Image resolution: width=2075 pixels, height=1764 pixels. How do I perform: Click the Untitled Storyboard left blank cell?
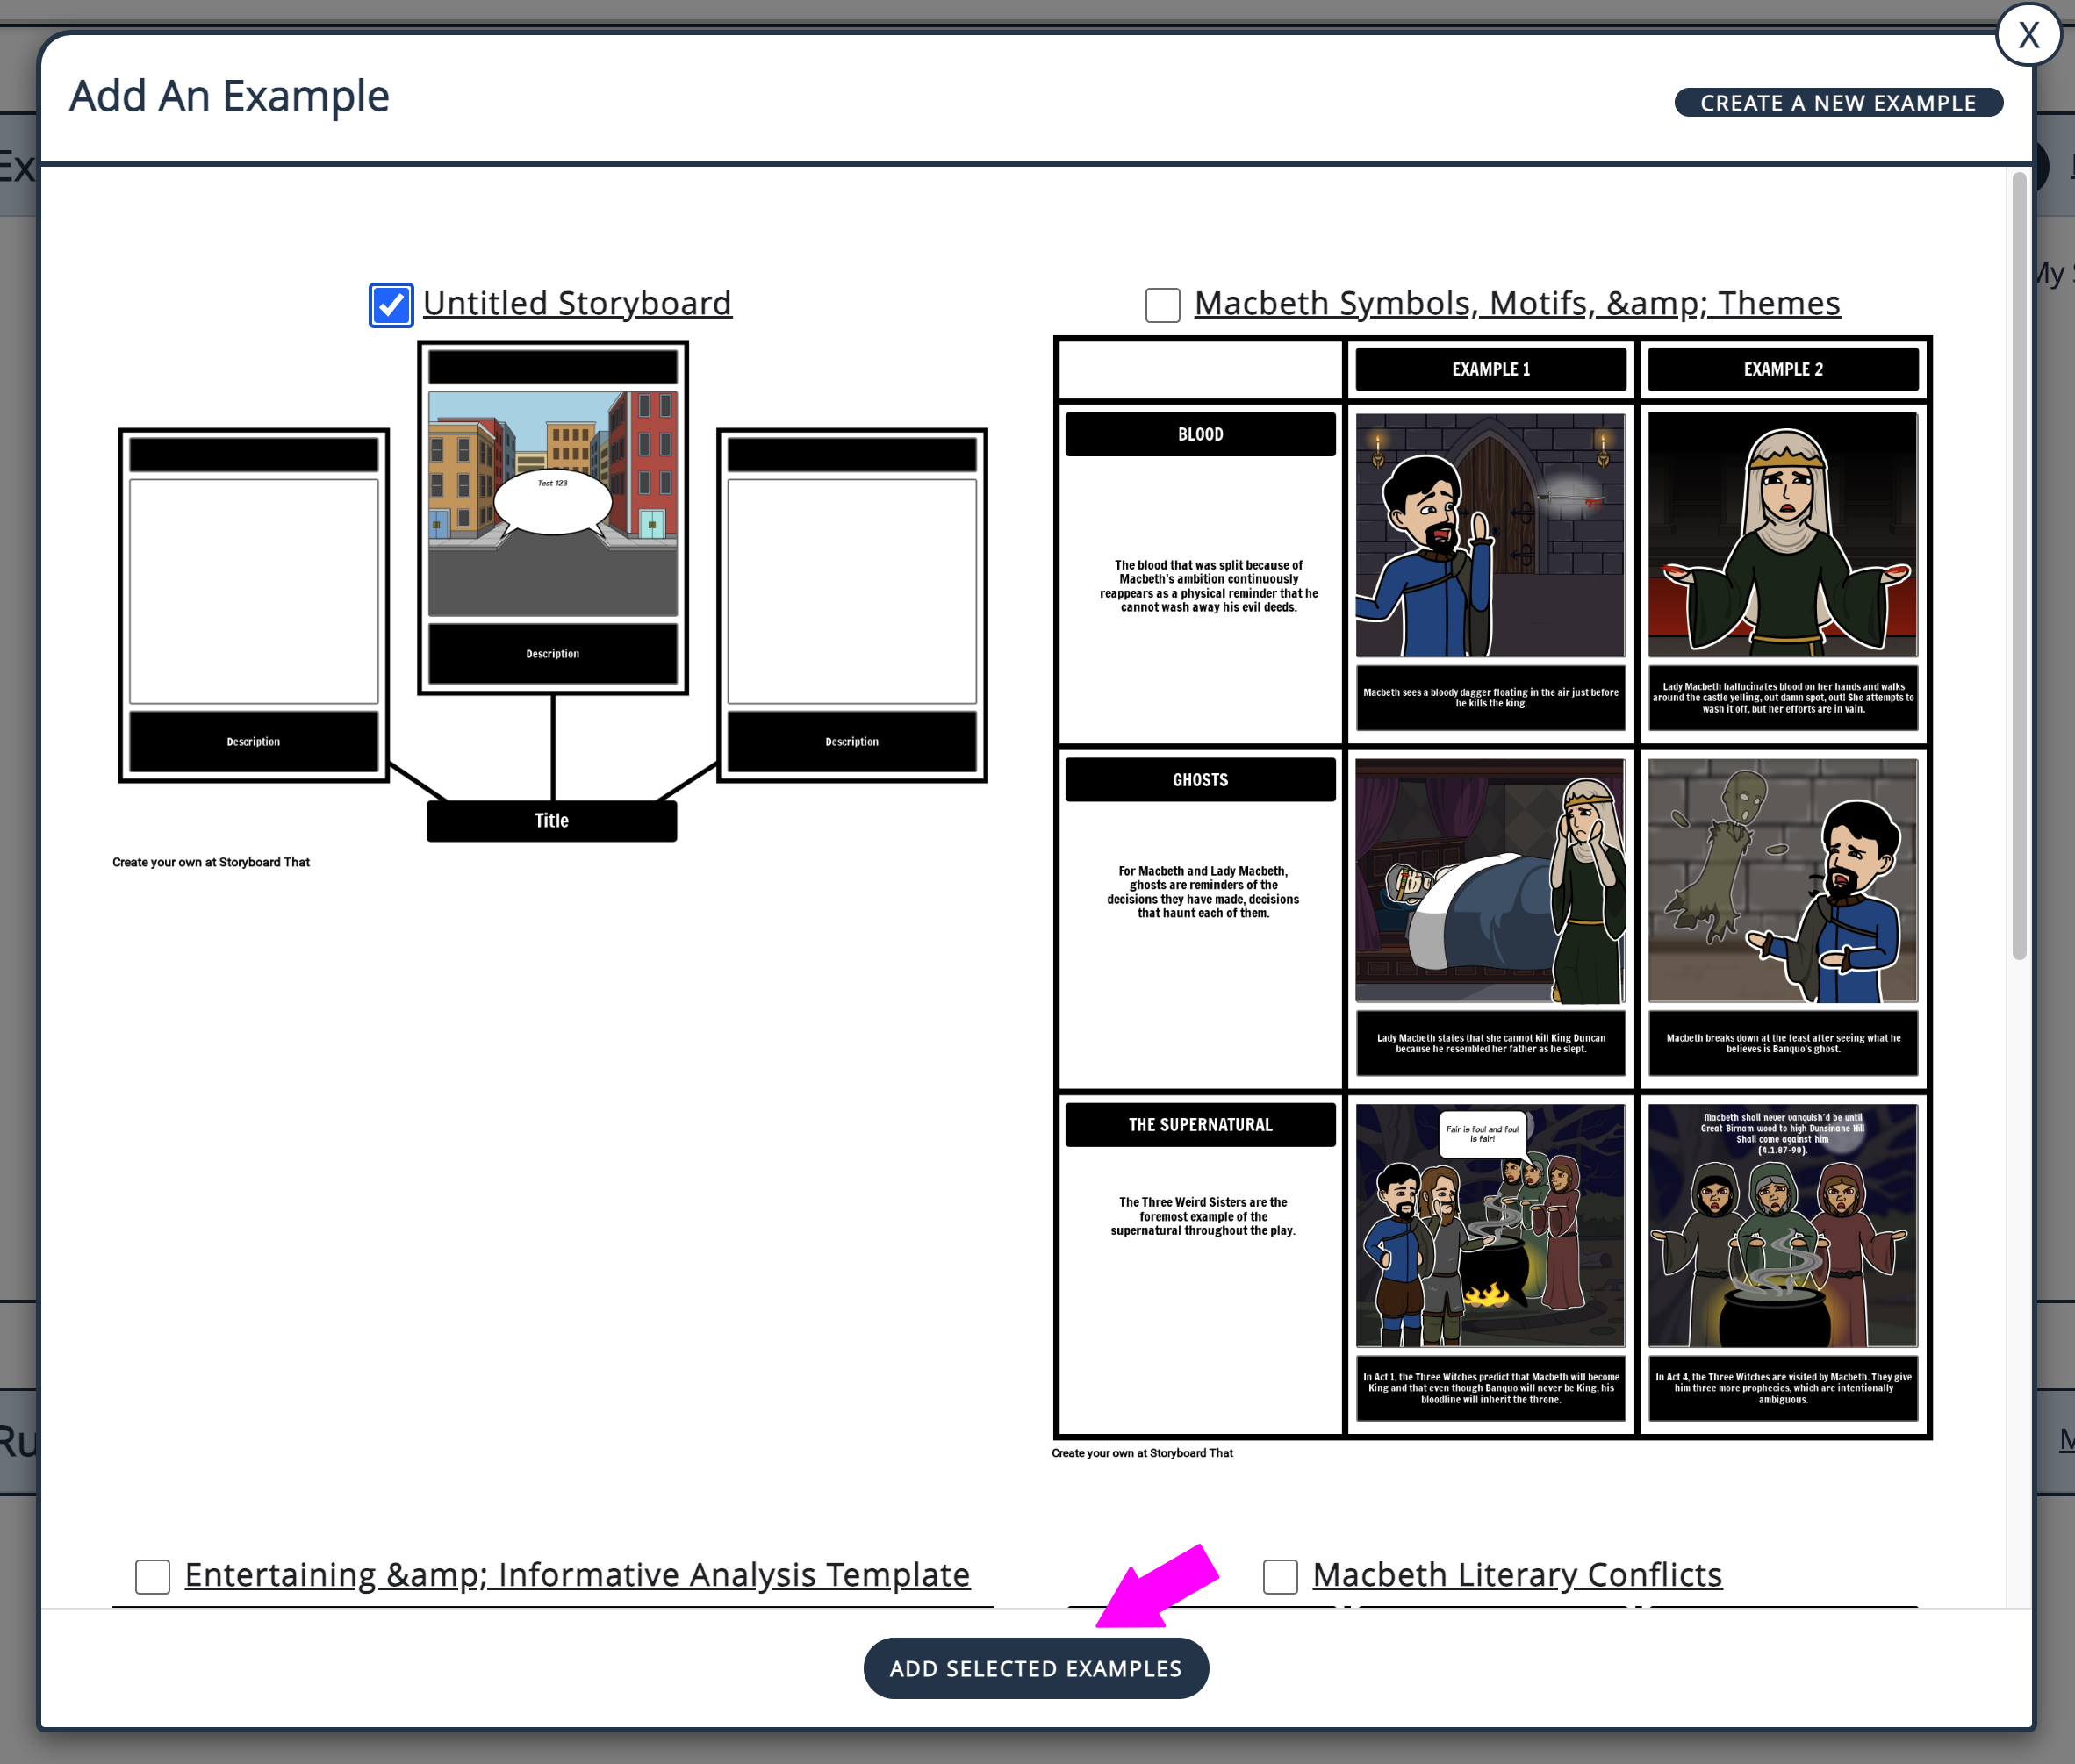tap(254, 592)
